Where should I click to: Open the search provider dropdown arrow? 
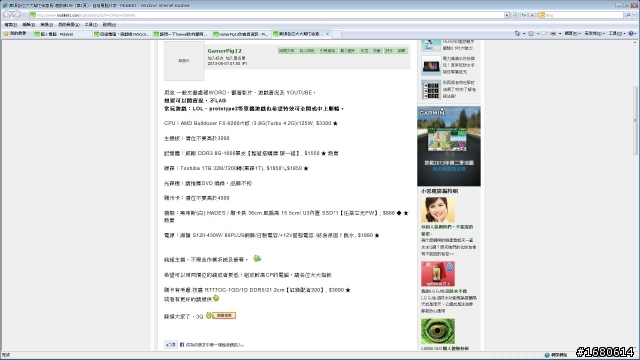point(633,15)
